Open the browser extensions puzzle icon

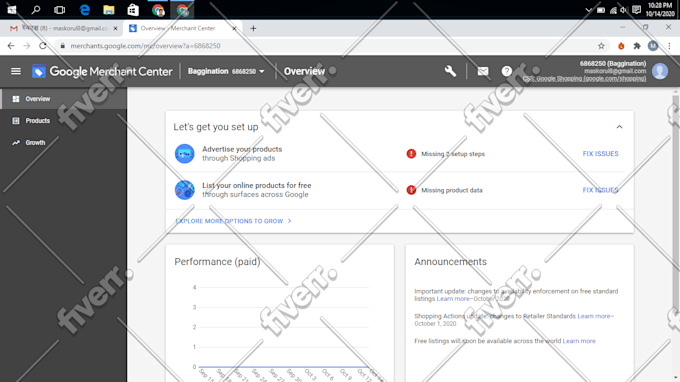(x=637, y=46)
